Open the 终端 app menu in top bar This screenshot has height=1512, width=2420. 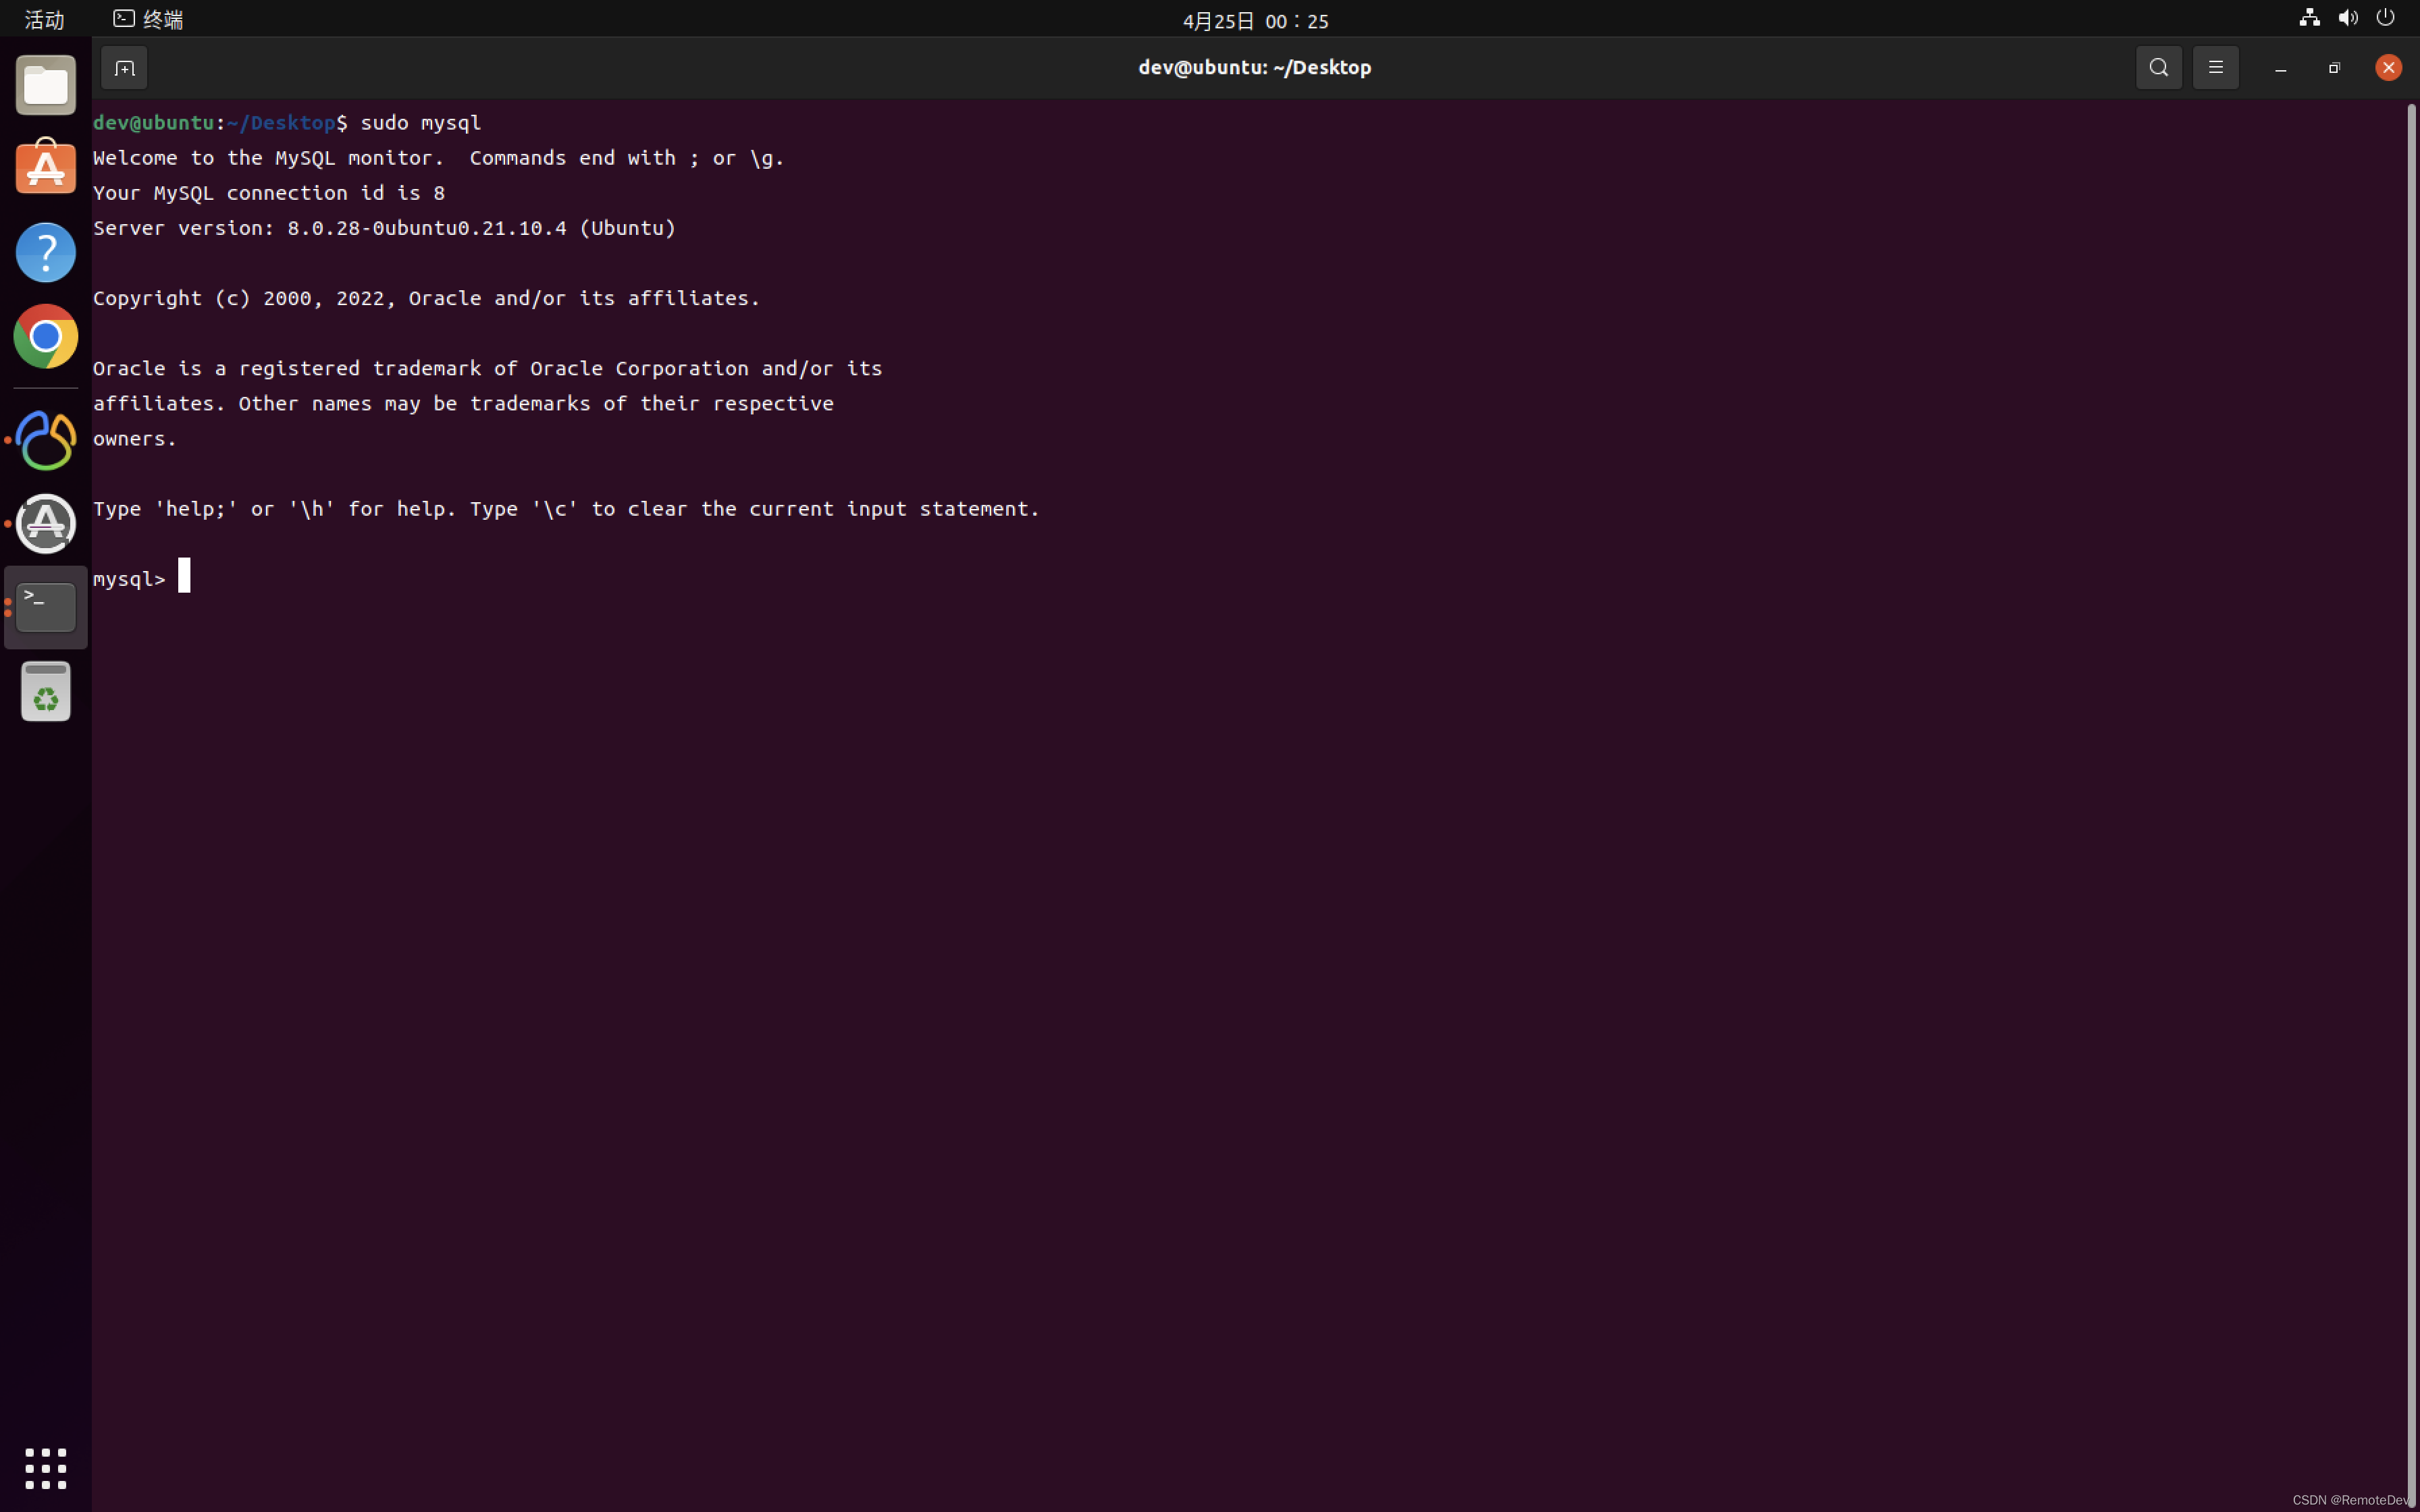click(x=148, y=19)
